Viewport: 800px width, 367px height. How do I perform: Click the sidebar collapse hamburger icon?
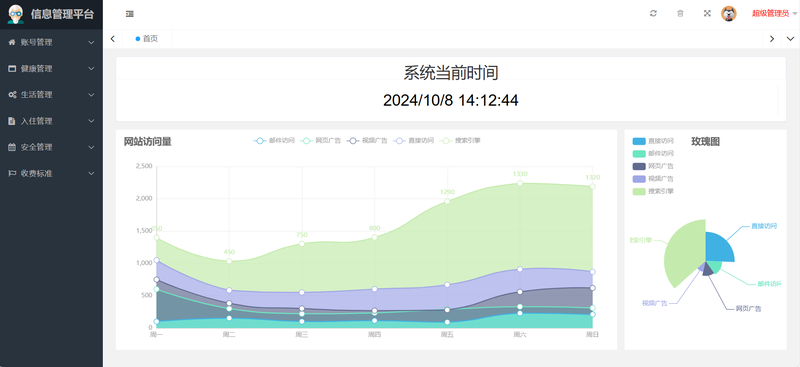pyautogui.click(x=130, y=14)
